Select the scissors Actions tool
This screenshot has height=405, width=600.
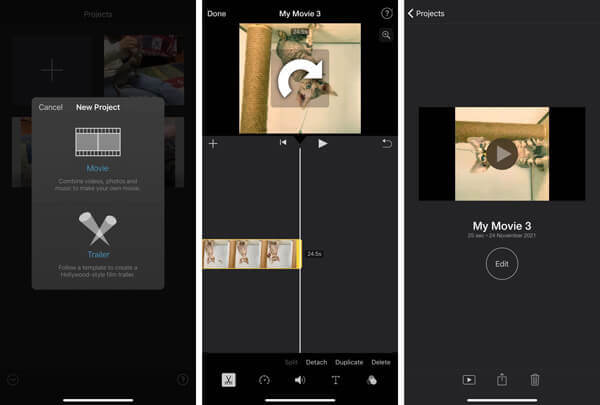click(x=228, y=380)
